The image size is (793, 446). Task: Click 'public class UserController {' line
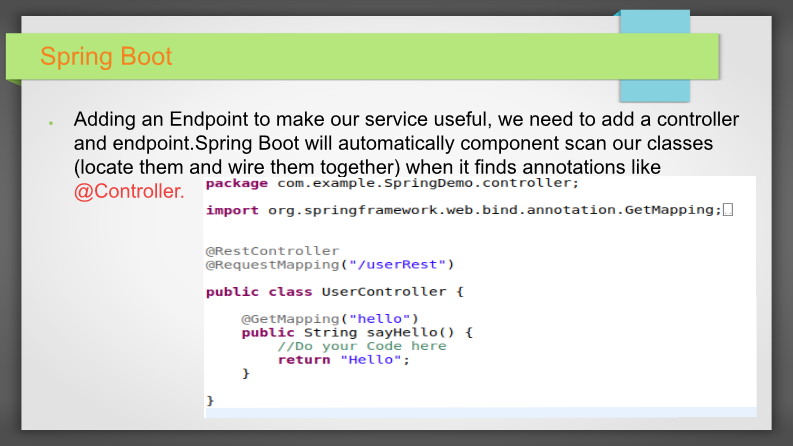pyautogui.click(x=334, y=292)
